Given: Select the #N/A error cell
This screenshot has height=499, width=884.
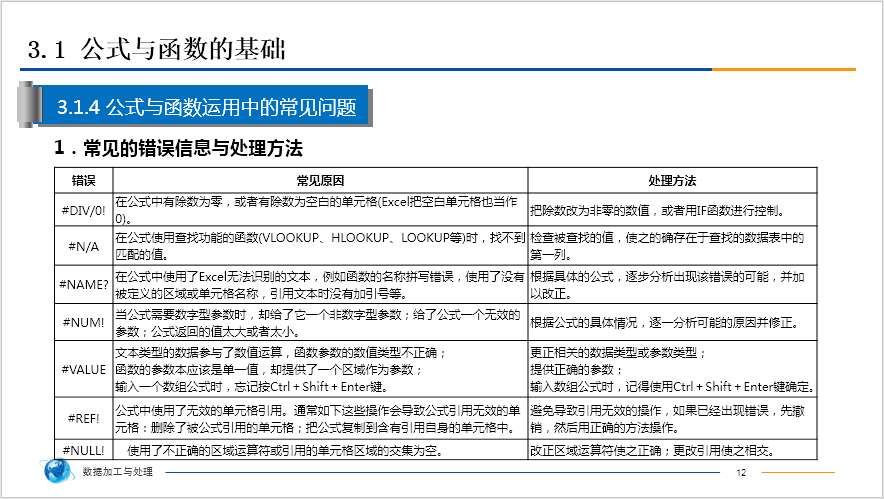Looking at the screenshot, I should coord(83,246).
